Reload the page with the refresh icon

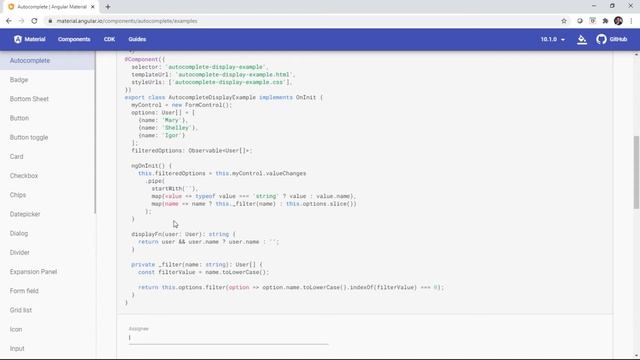34,21
